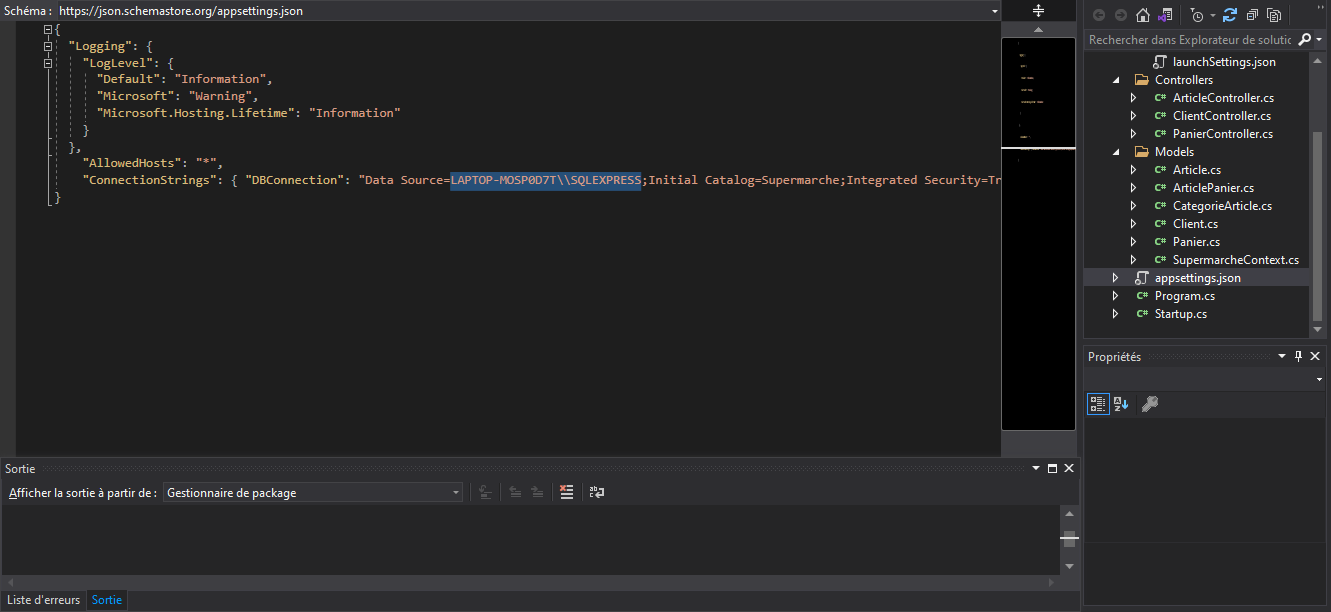Go to next message in Output
This screenshot has height=612, width=1331.
pos(537,491)
